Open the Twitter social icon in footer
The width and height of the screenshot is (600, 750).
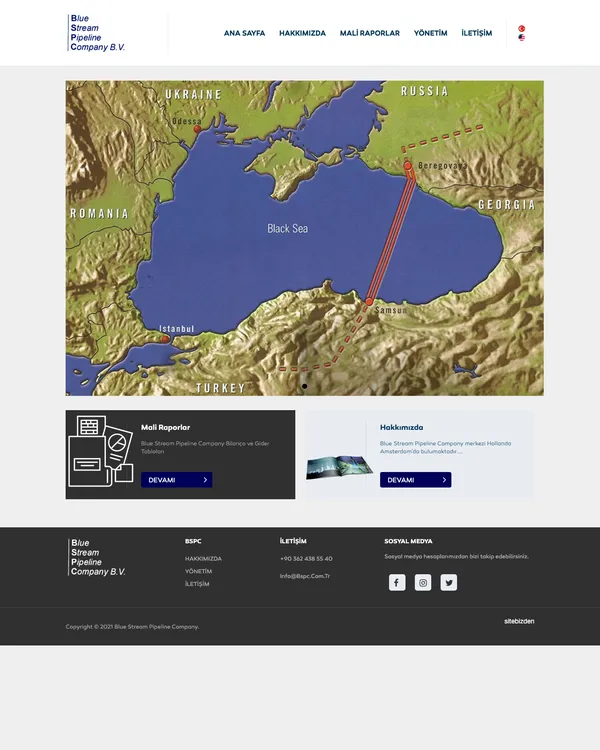click(449, 582)
